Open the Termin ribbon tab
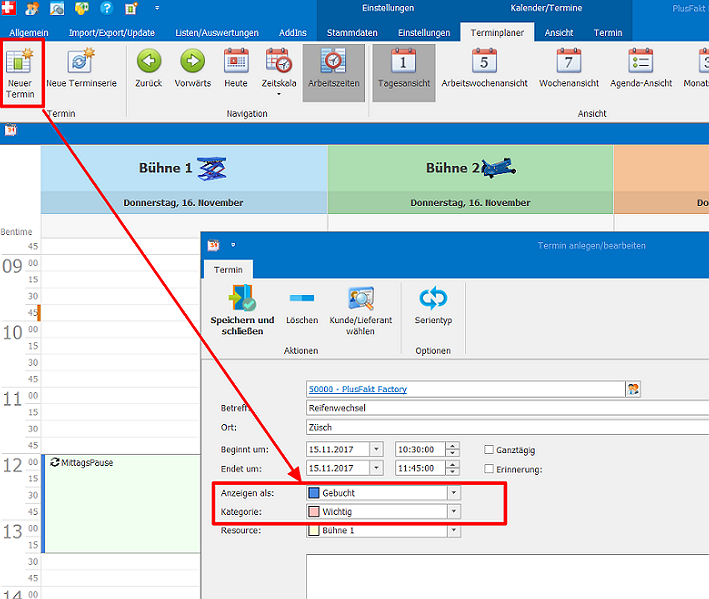709x599 pixels. coord(608,33)
